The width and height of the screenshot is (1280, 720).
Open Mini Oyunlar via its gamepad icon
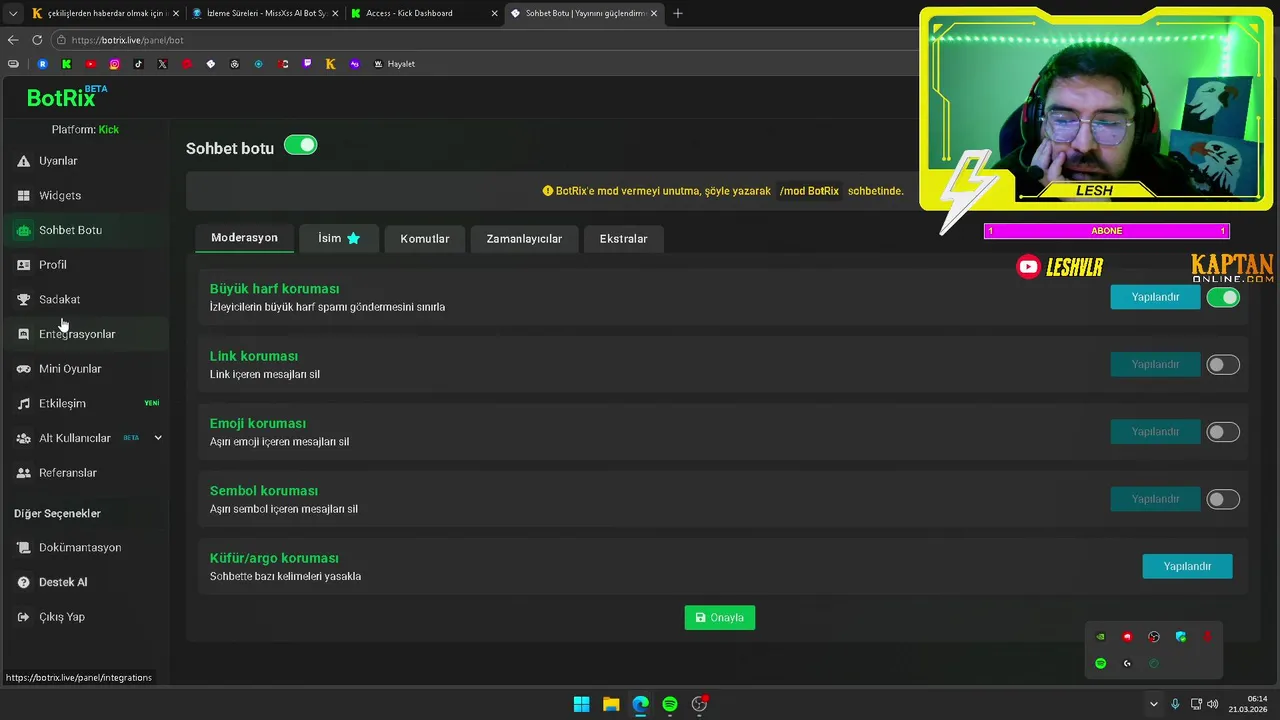tap(24, 369)
